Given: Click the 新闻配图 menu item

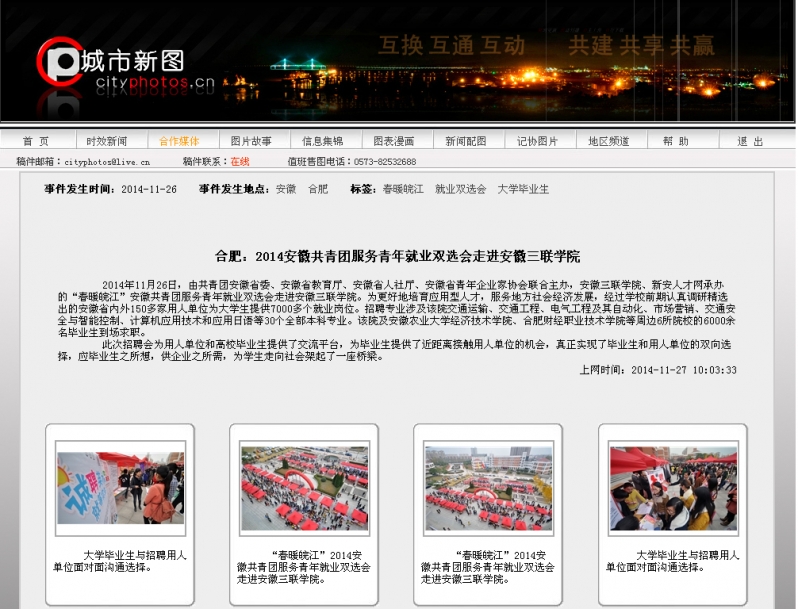Looking at the screenshot, I should point(466,141).
